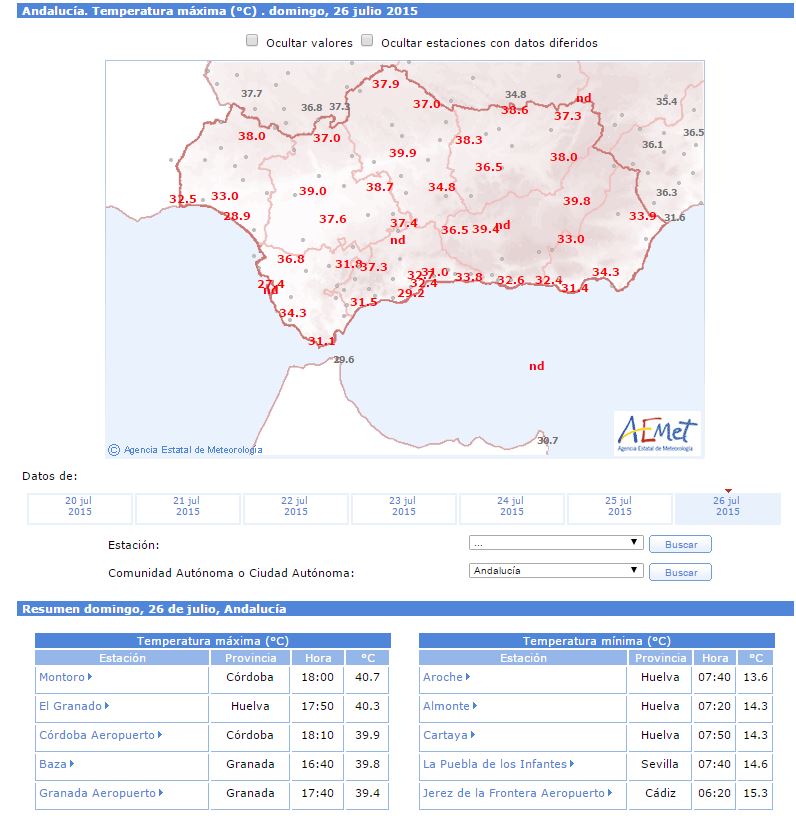Click the AEMet logo on the map
Image resolution: width=796 pixels, height=818 pixels.
pyautogui.click(x=658, y=433)
